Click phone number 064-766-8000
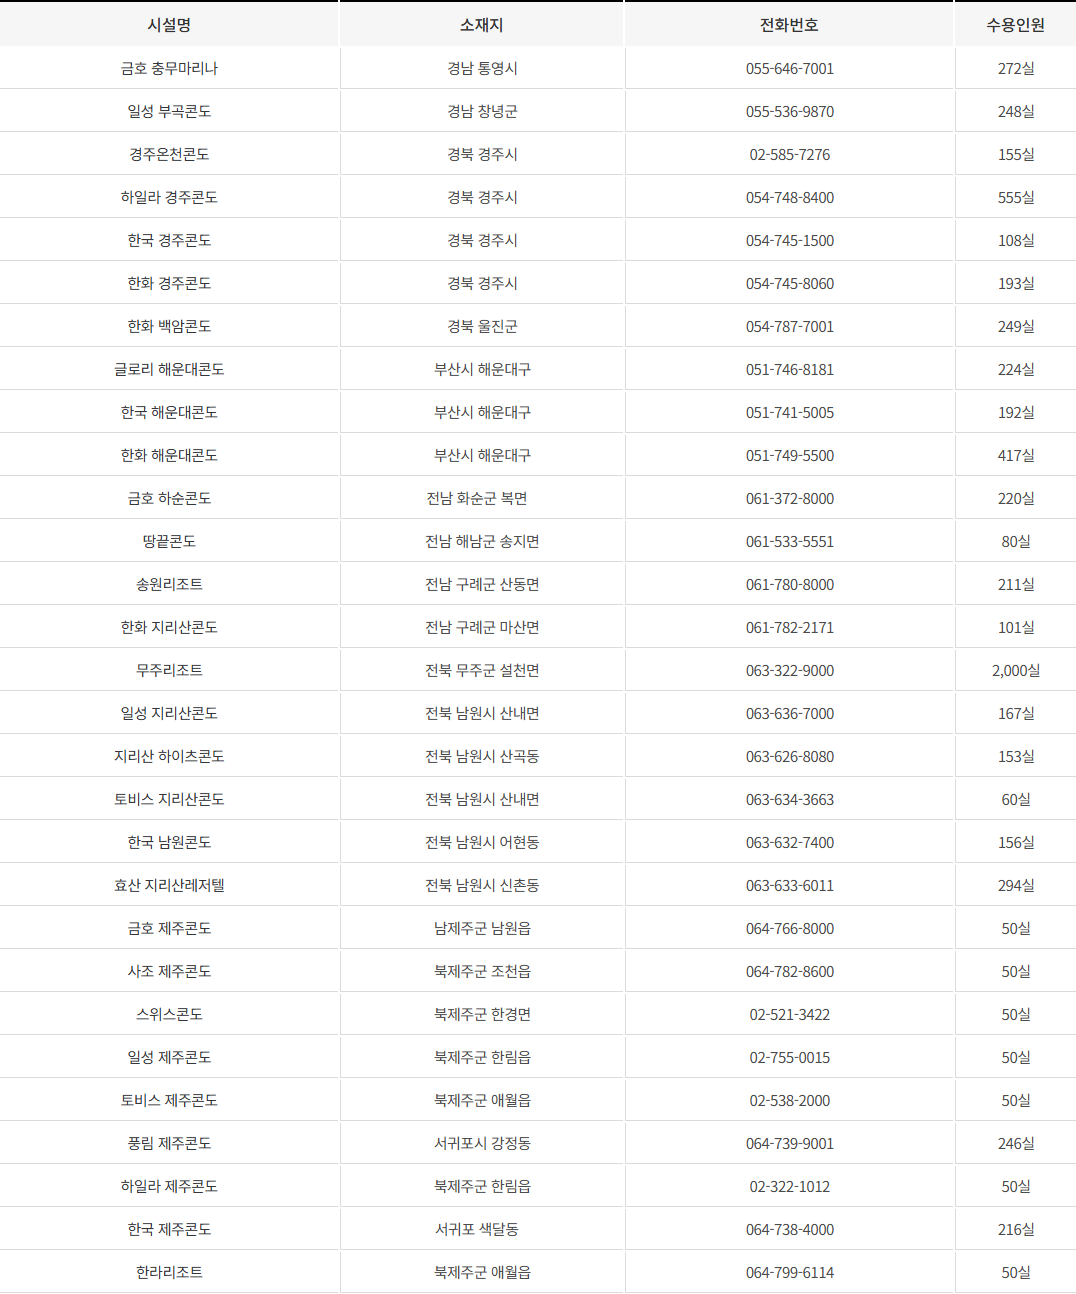 (x=789, y=928)
